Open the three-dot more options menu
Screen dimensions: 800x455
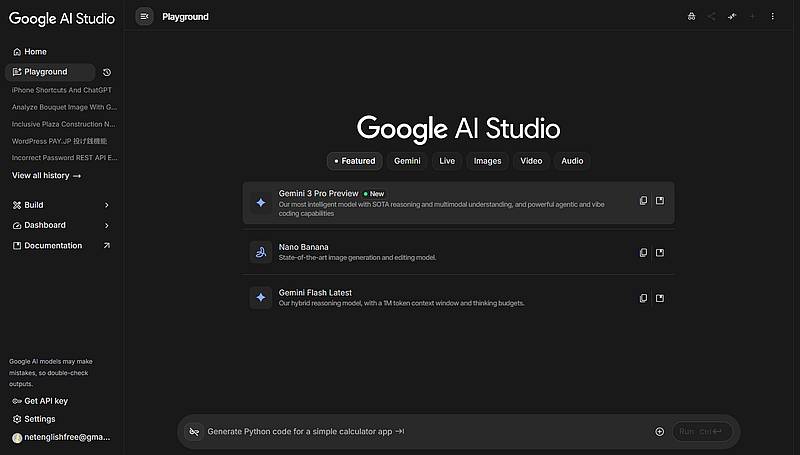(772, 16)
